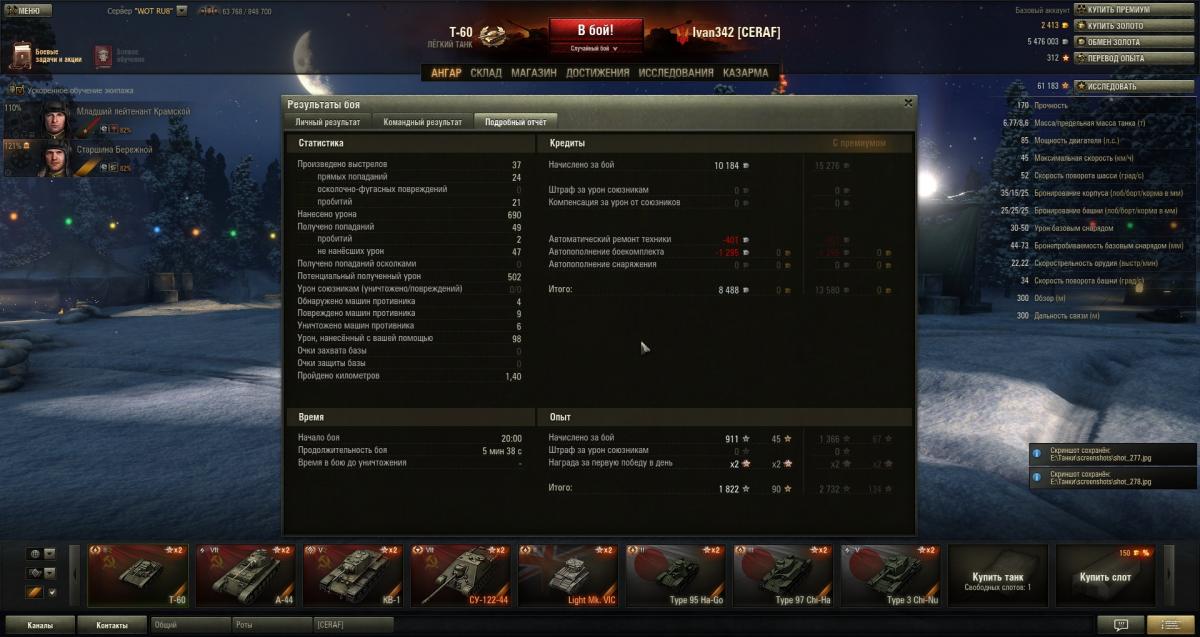The width and height of the screenshot is (1200, 637).
Task: Toggle the favorite tanks stripe filter
Action: click(34, 592)
